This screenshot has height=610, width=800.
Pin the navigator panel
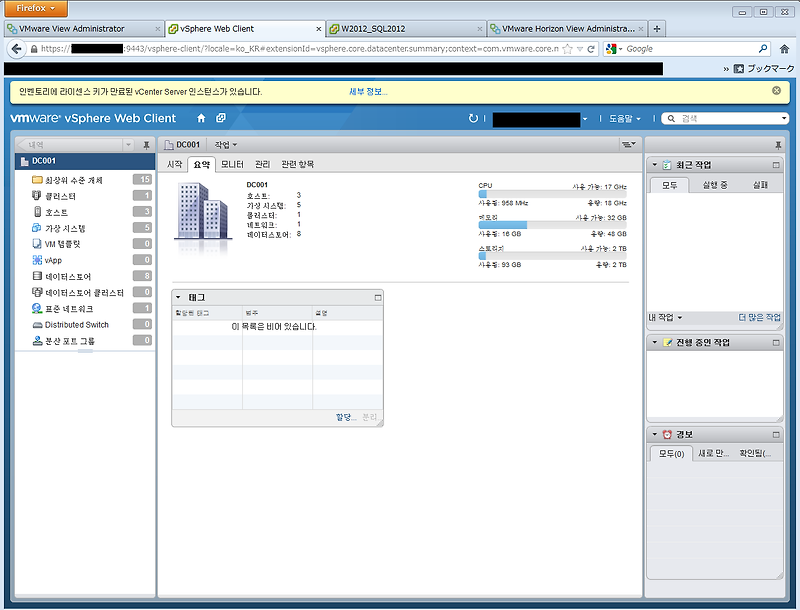(146, 145)
